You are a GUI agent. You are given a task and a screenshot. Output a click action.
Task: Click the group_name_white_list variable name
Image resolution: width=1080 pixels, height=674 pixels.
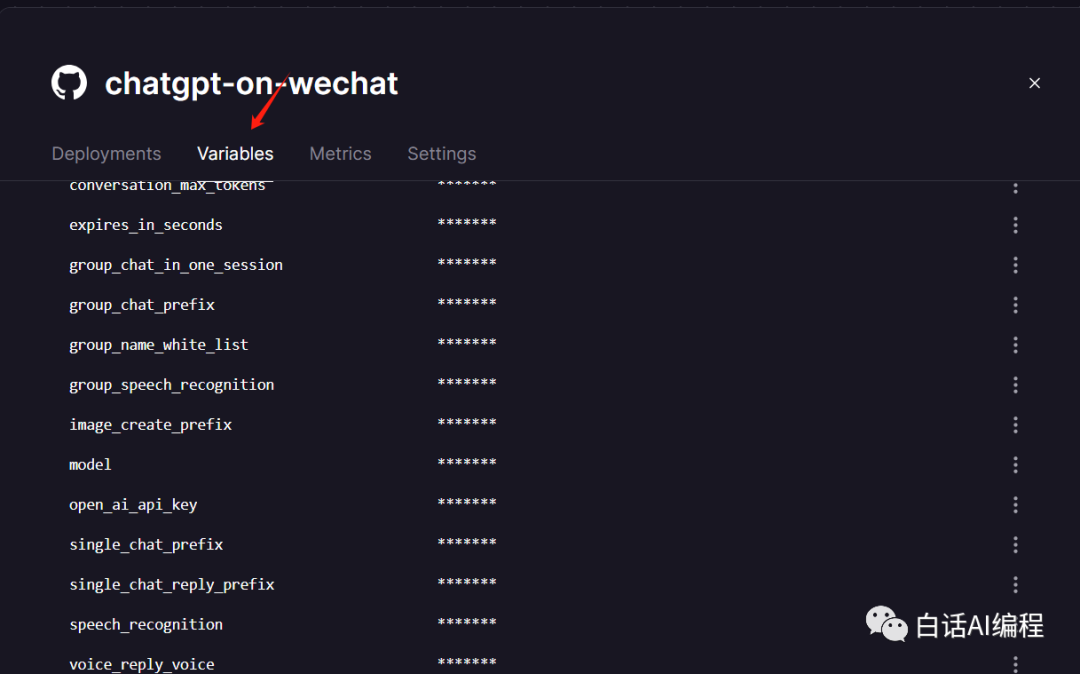coord(158,345)
